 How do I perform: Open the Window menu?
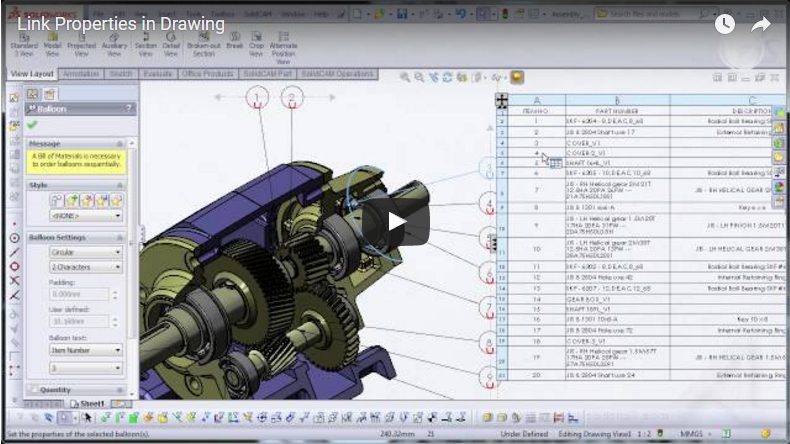pos(292,14)
